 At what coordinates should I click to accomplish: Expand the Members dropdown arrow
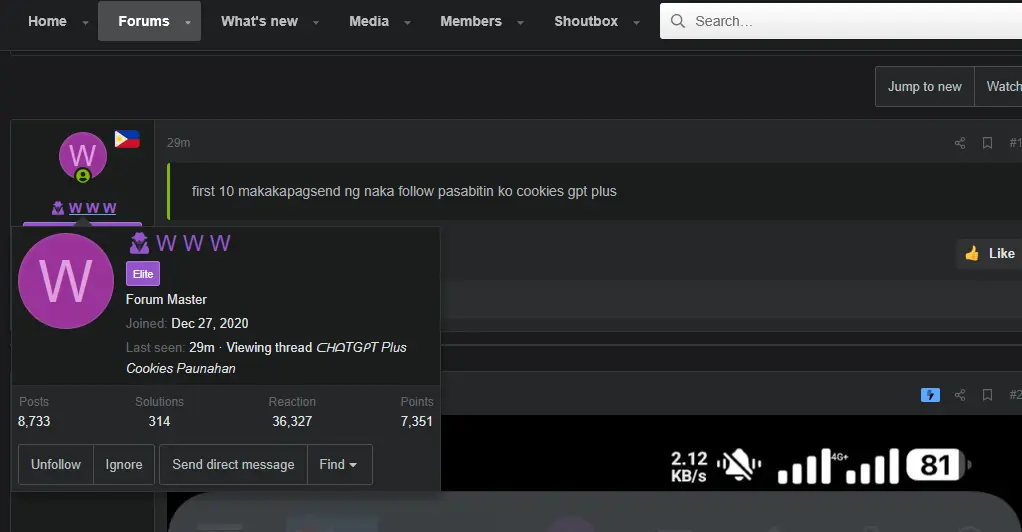pyautogui.click(x=520, y=22)
